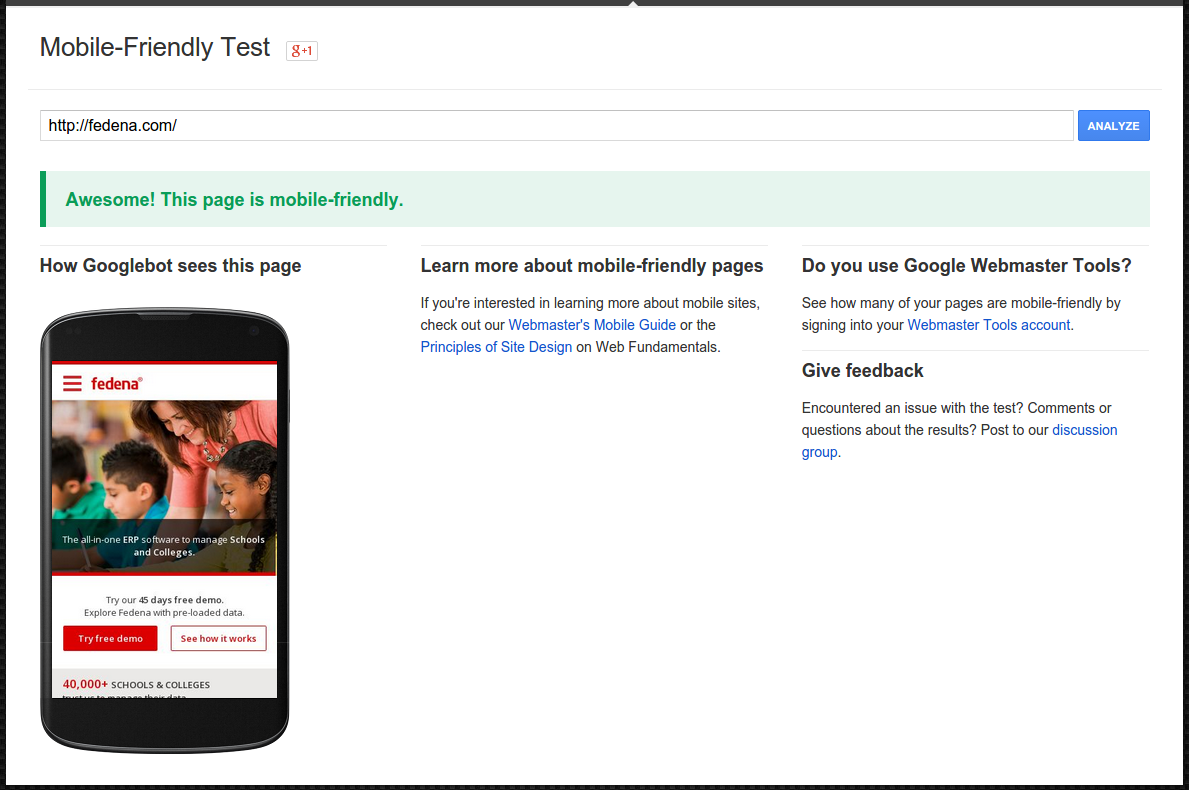This screenshot has height=790, width=1189.
Task: Click the See how it works button
Action: 218,638
